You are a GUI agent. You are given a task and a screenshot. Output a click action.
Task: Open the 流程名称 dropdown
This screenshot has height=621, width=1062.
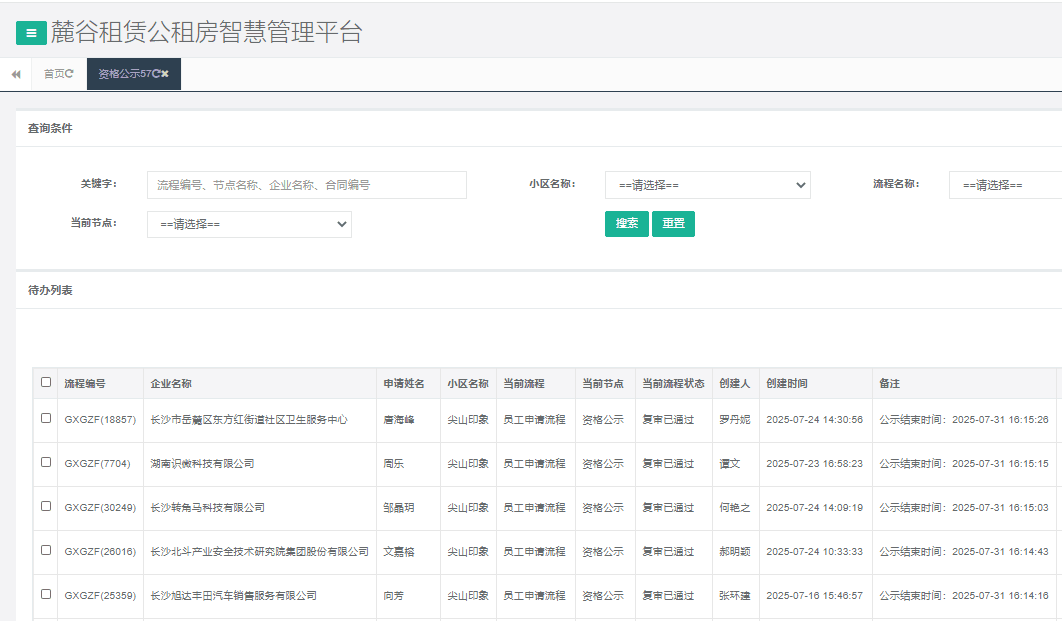(x=1005, y=185)
